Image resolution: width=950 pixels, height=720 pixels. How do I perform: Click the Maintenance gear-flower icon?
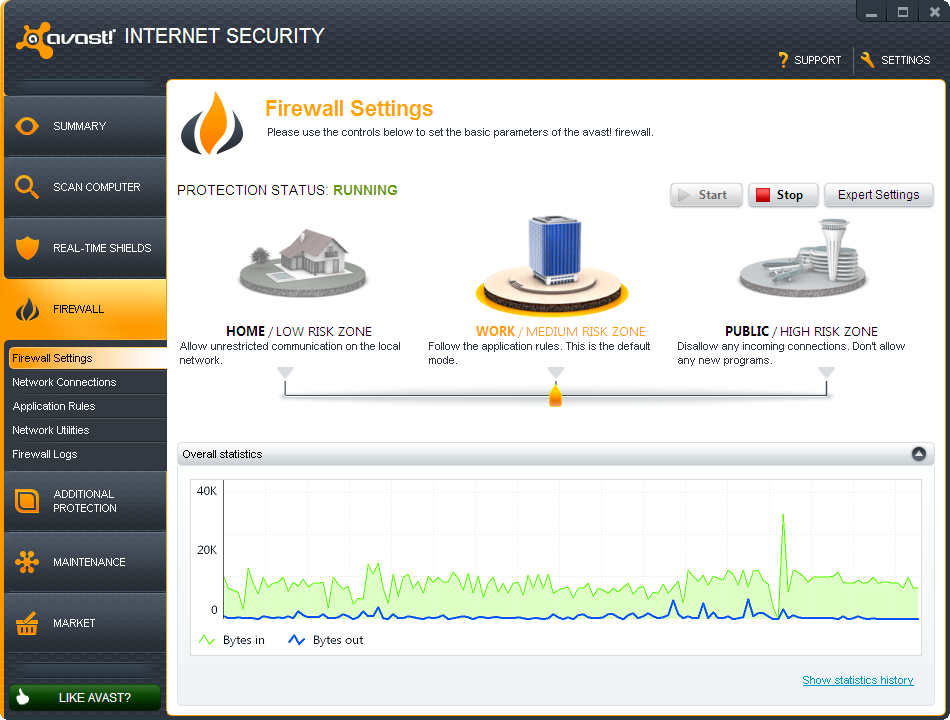point(27,562)
